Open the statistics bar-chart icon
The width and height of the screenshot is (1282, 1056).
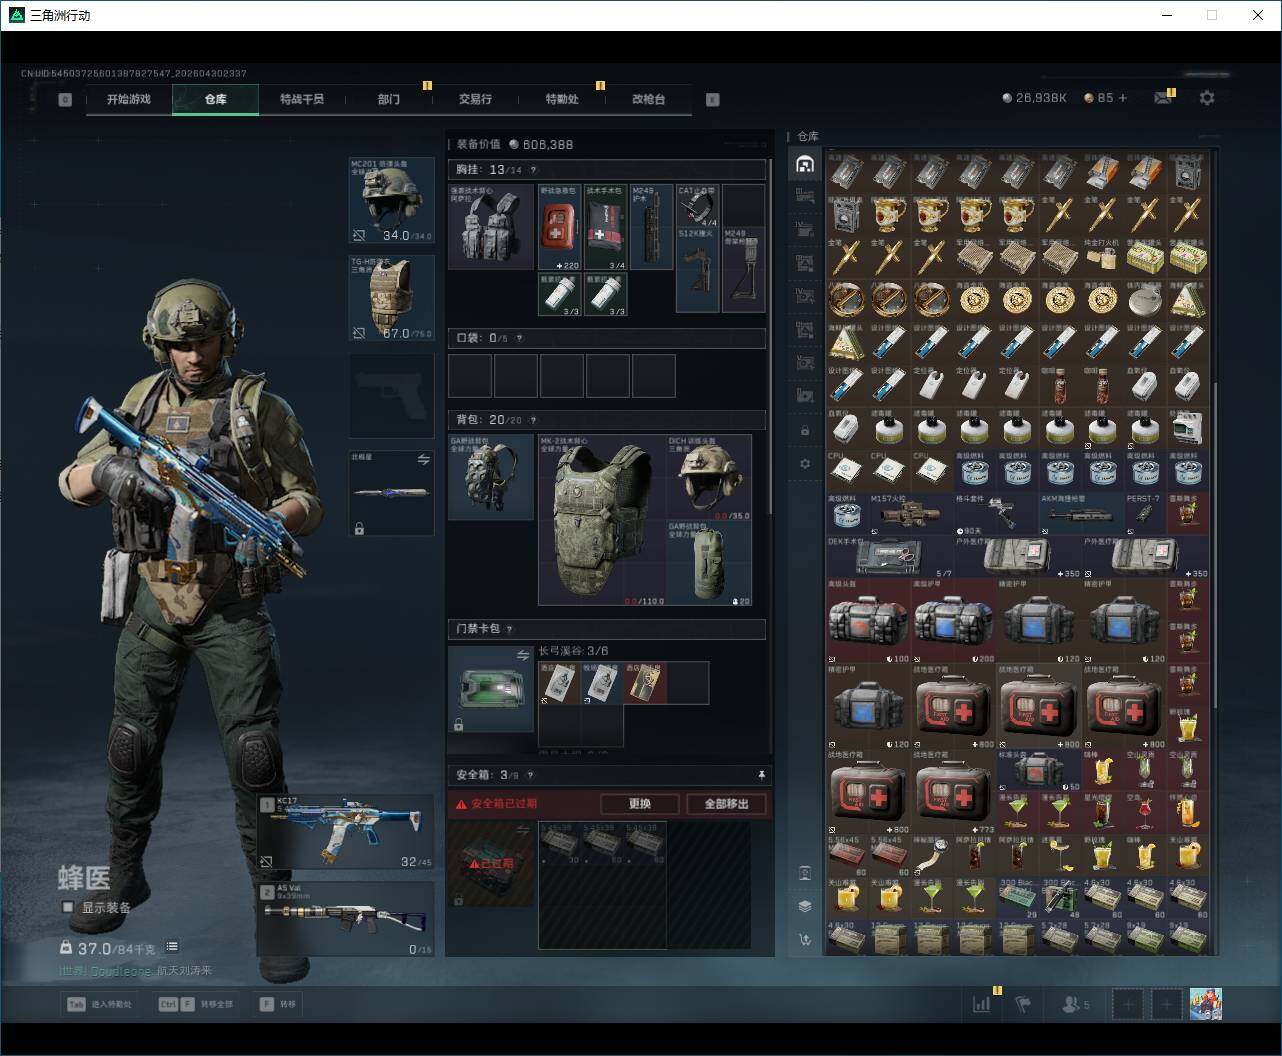pos(981,1004)
